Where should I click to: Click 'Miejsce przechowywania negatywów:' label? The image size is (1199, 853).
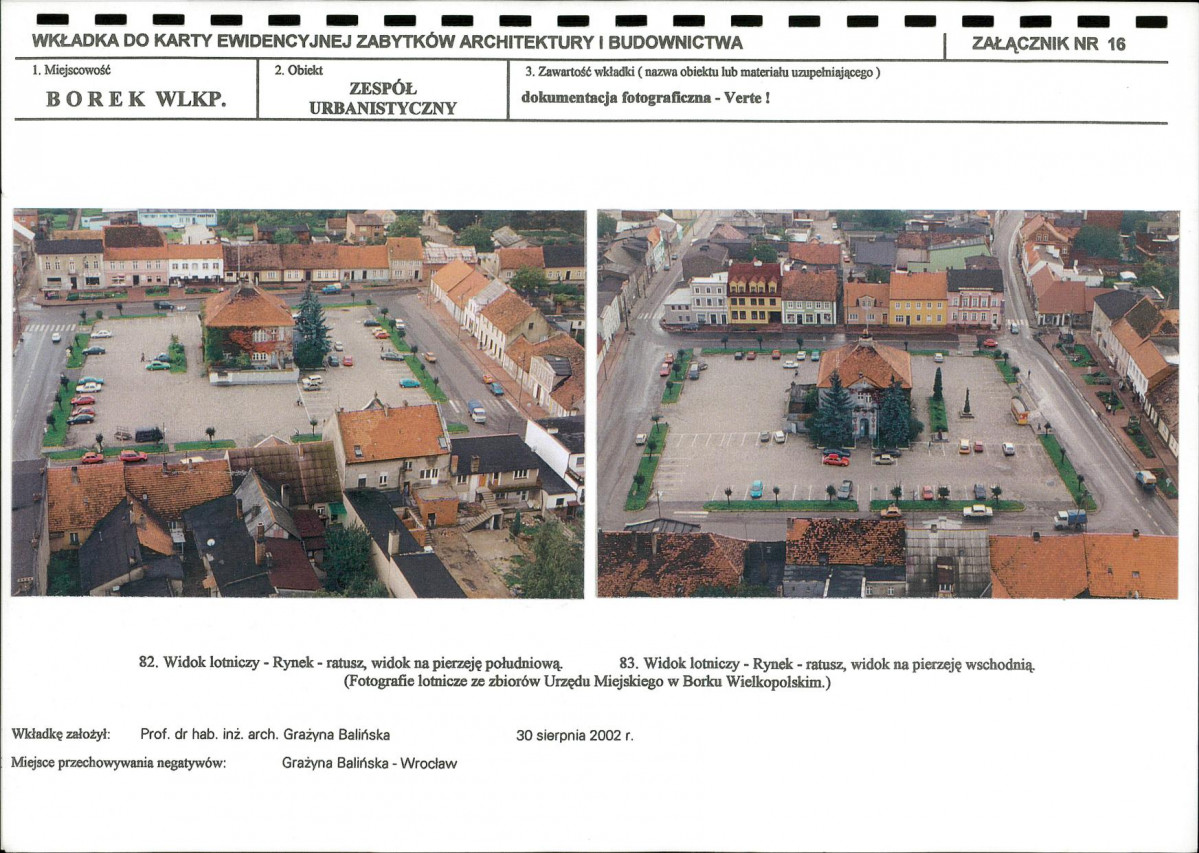[x=119, y=763]
